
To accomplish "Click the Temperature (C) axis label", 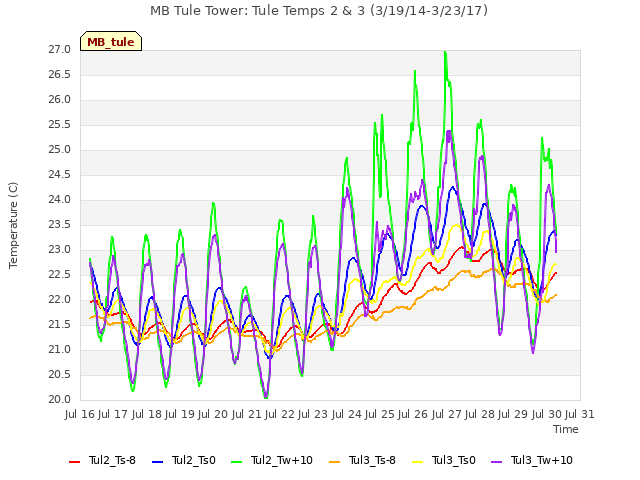I will [x=13, y=225].
